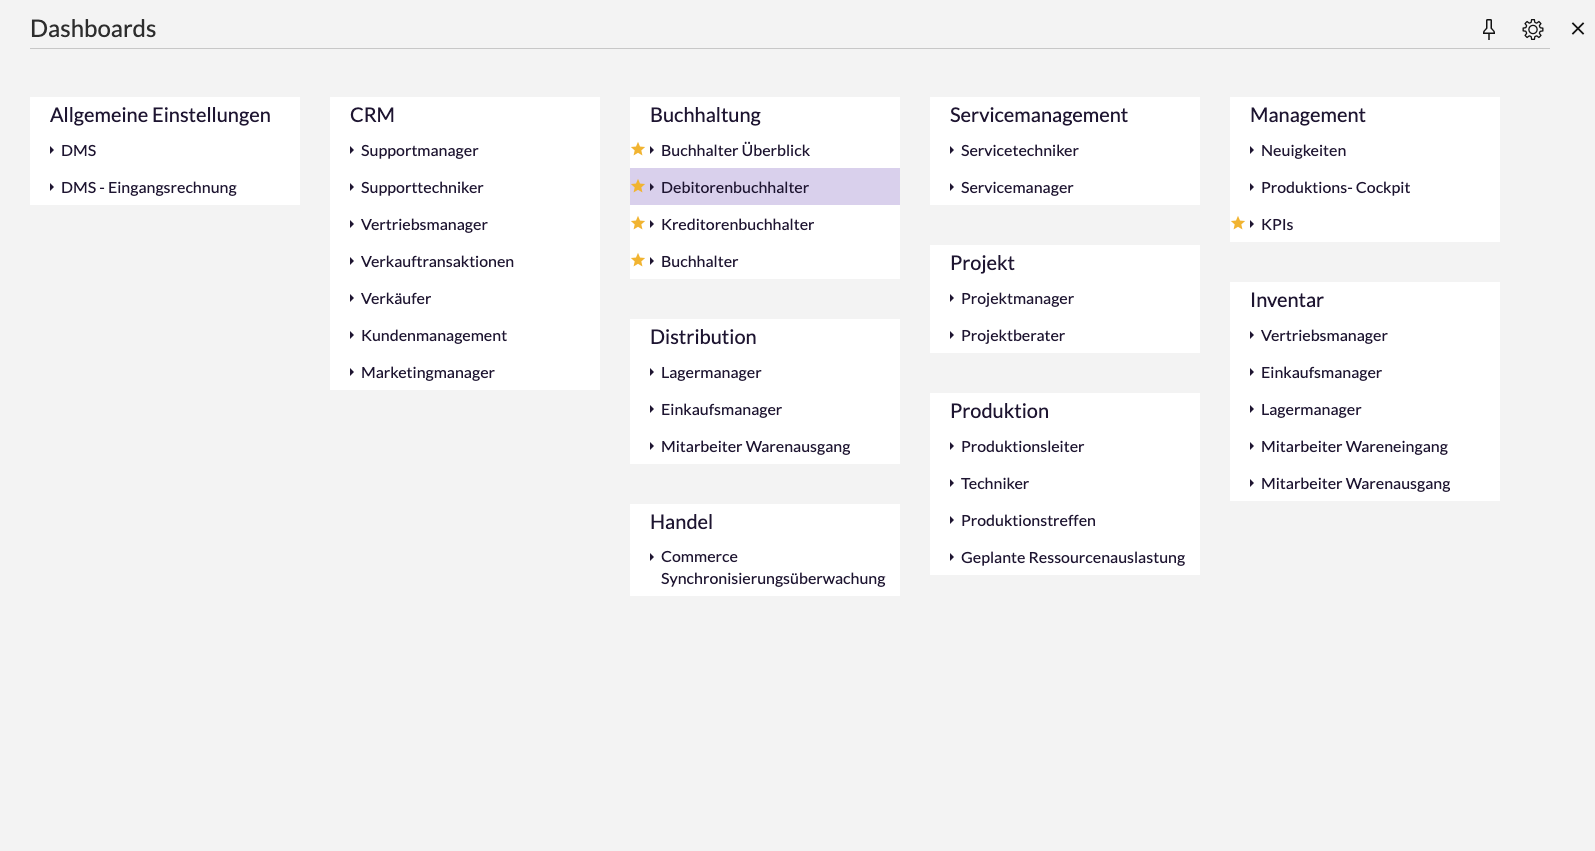
Task: Close the Dashboards panel
Action: pyautogui.click(x=1577, y=29)
